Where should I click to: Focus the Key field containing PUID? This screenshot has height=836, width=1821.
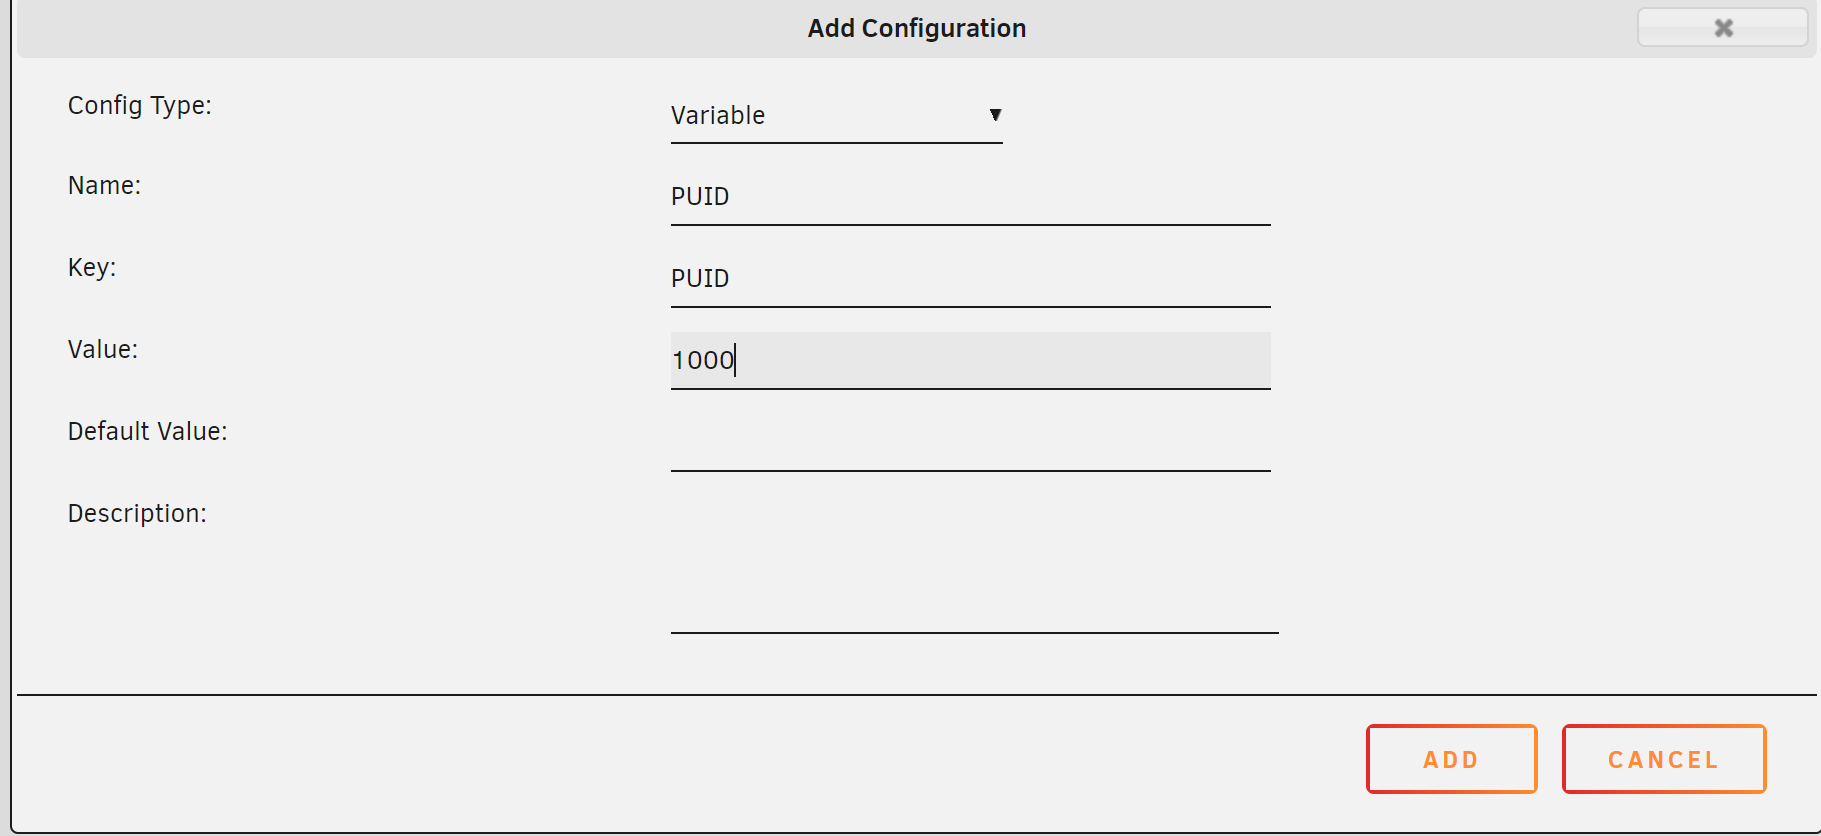coord(970,279)
